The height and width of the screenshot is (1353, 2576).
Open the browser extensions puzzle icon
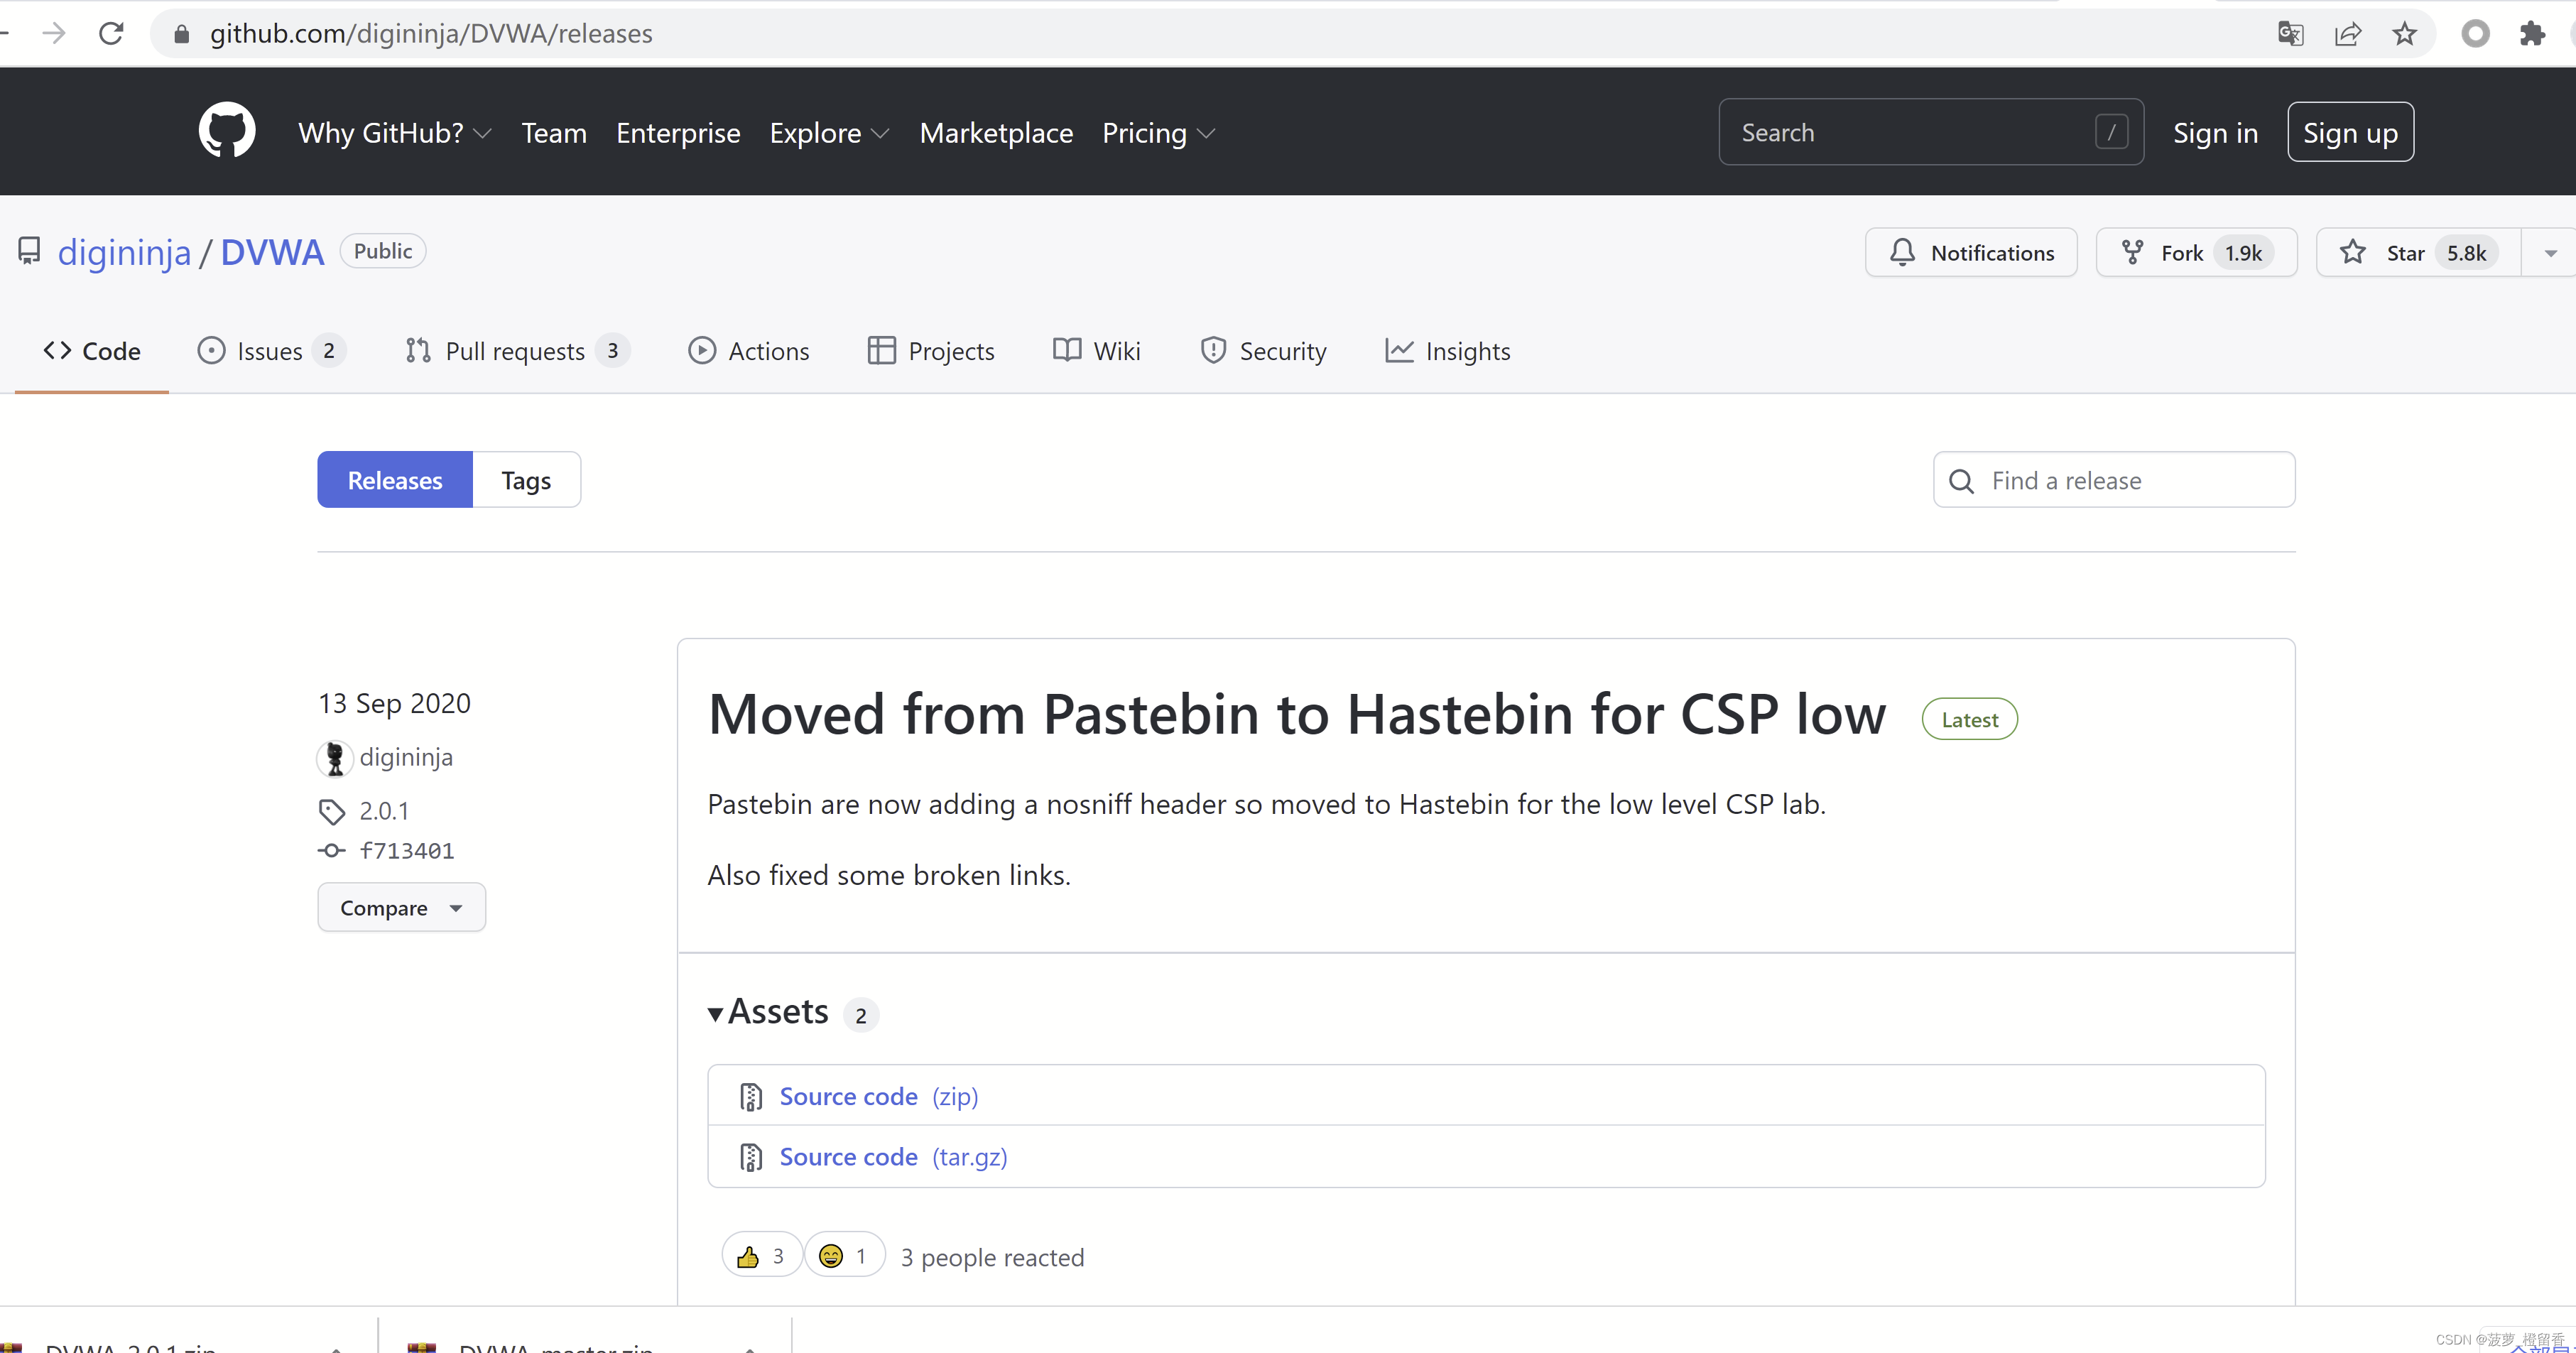click(x=2531, y=34)
